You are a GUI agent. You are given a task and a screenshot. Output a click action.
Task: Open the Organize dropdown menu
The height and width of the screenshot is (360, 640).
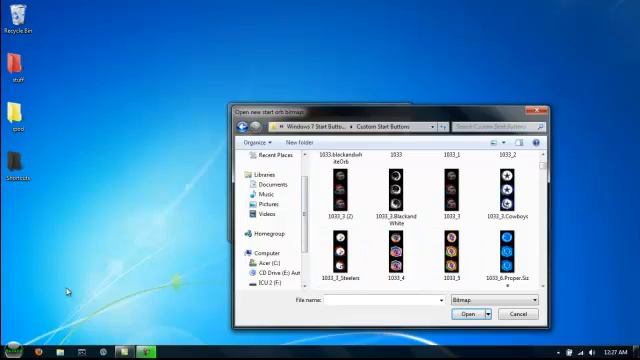[257, 142]
